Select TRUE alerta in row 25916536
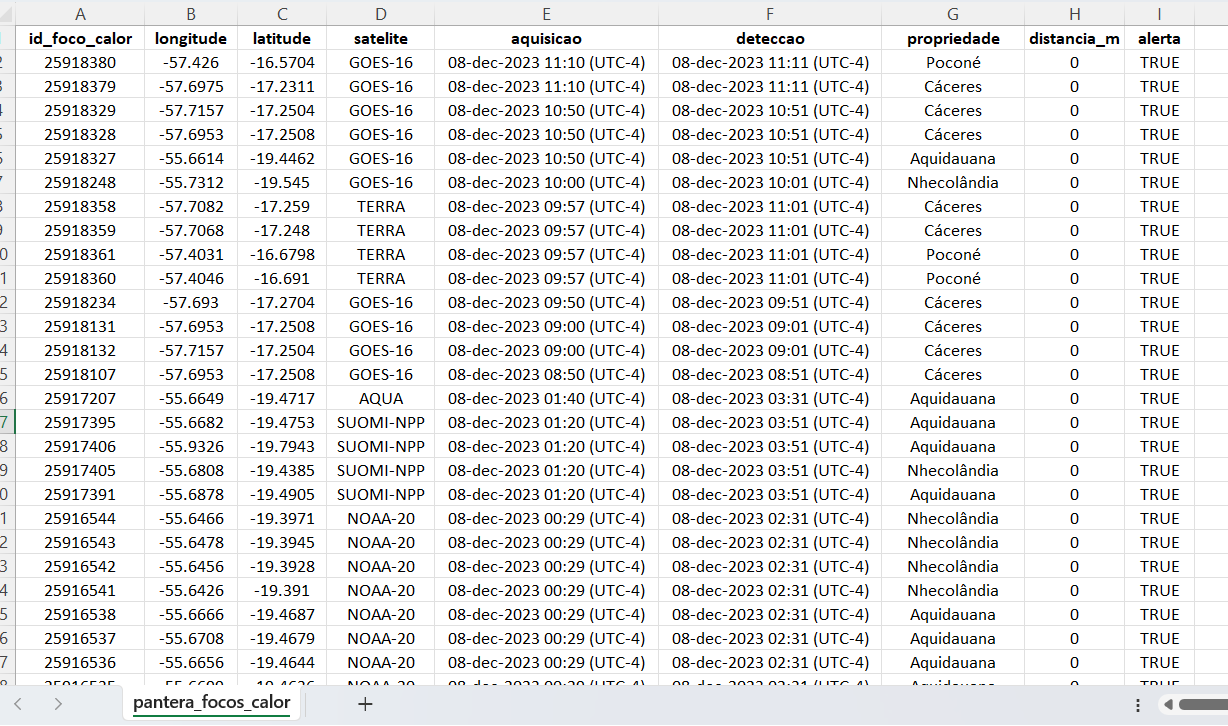The image size is (1228, 726). click(x=1160, y=662)
